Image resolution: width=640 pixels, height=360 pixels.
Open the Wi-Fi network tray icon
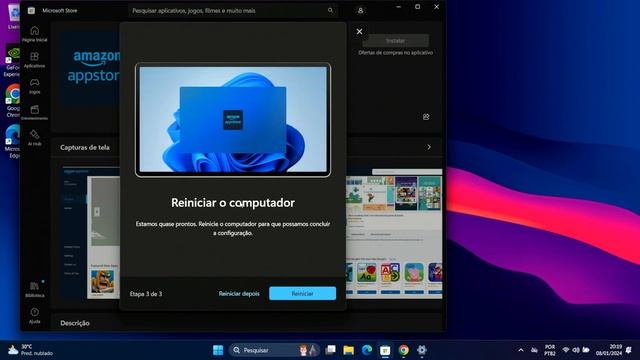(566, 350)
